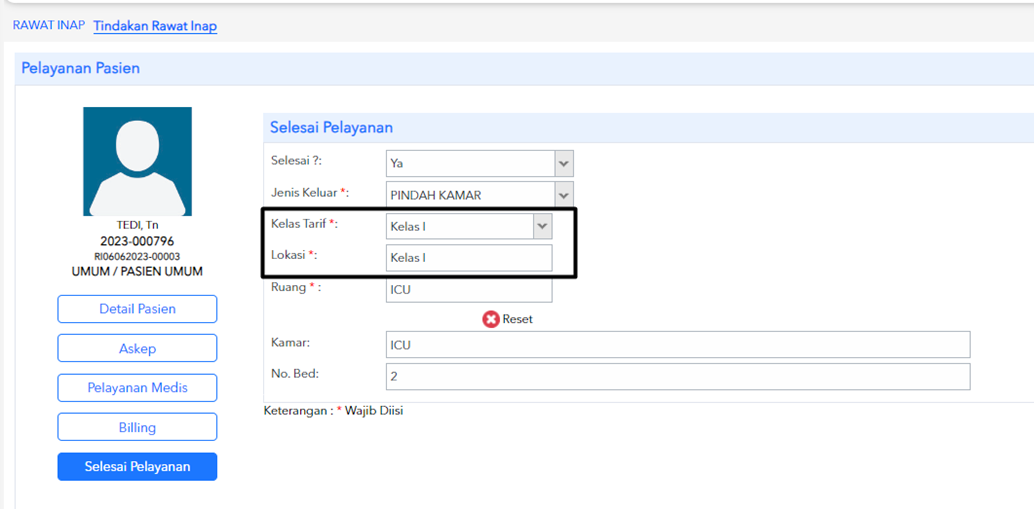Viewport: 1034px width, 509px height.
Task: Click the UMUM / PASIEN UMUM text
Action: tap(137, 271)
